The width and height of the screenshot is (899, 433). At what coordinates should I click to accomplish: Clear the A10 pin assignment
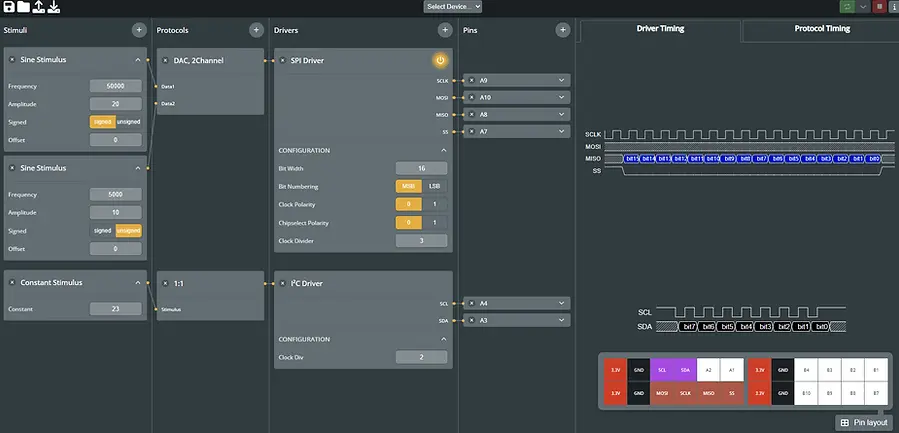[x=472, y=97]
